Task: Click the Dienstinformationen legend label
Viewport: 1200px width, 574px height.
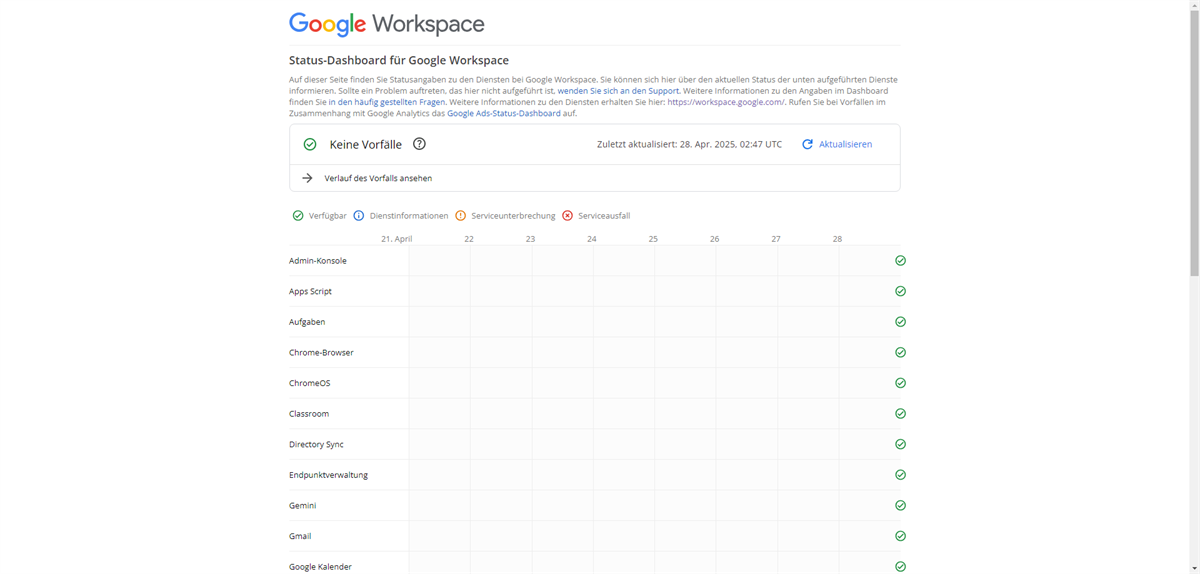Action: [409, 215]
